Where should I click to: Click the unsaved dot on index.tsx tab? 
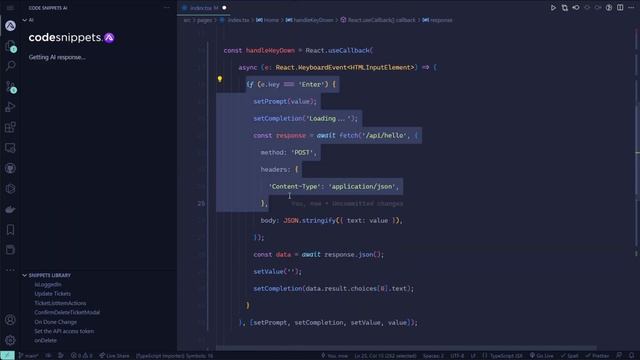tap(224, 8)
